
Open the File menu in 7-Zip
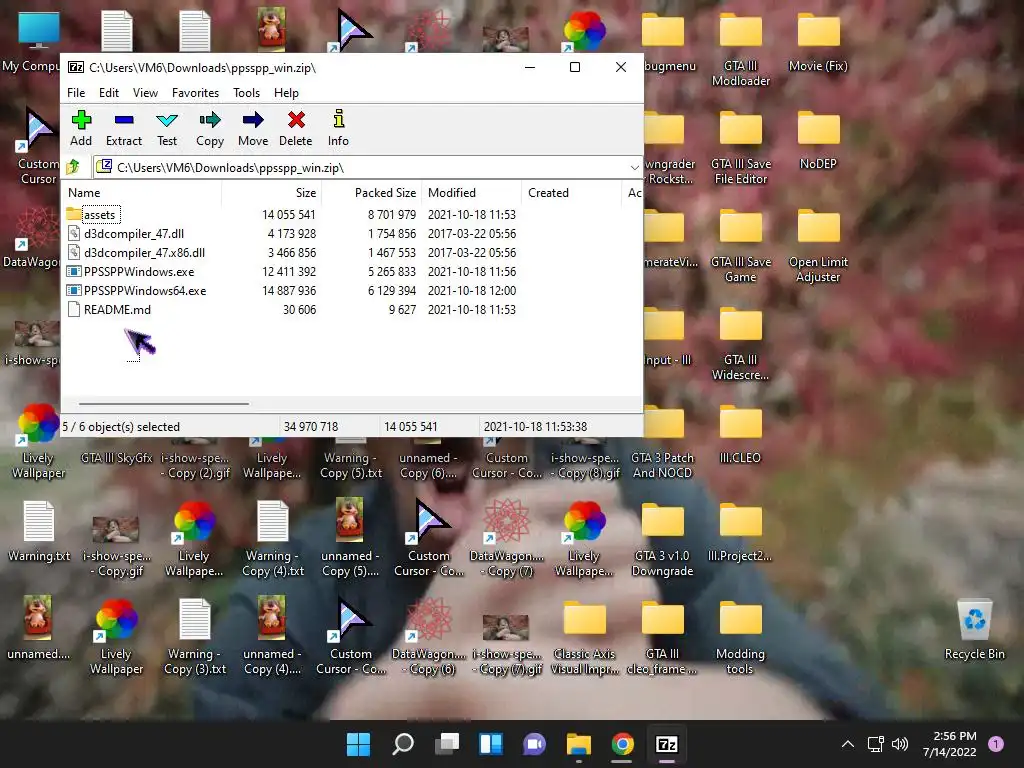tap(76, 93)
